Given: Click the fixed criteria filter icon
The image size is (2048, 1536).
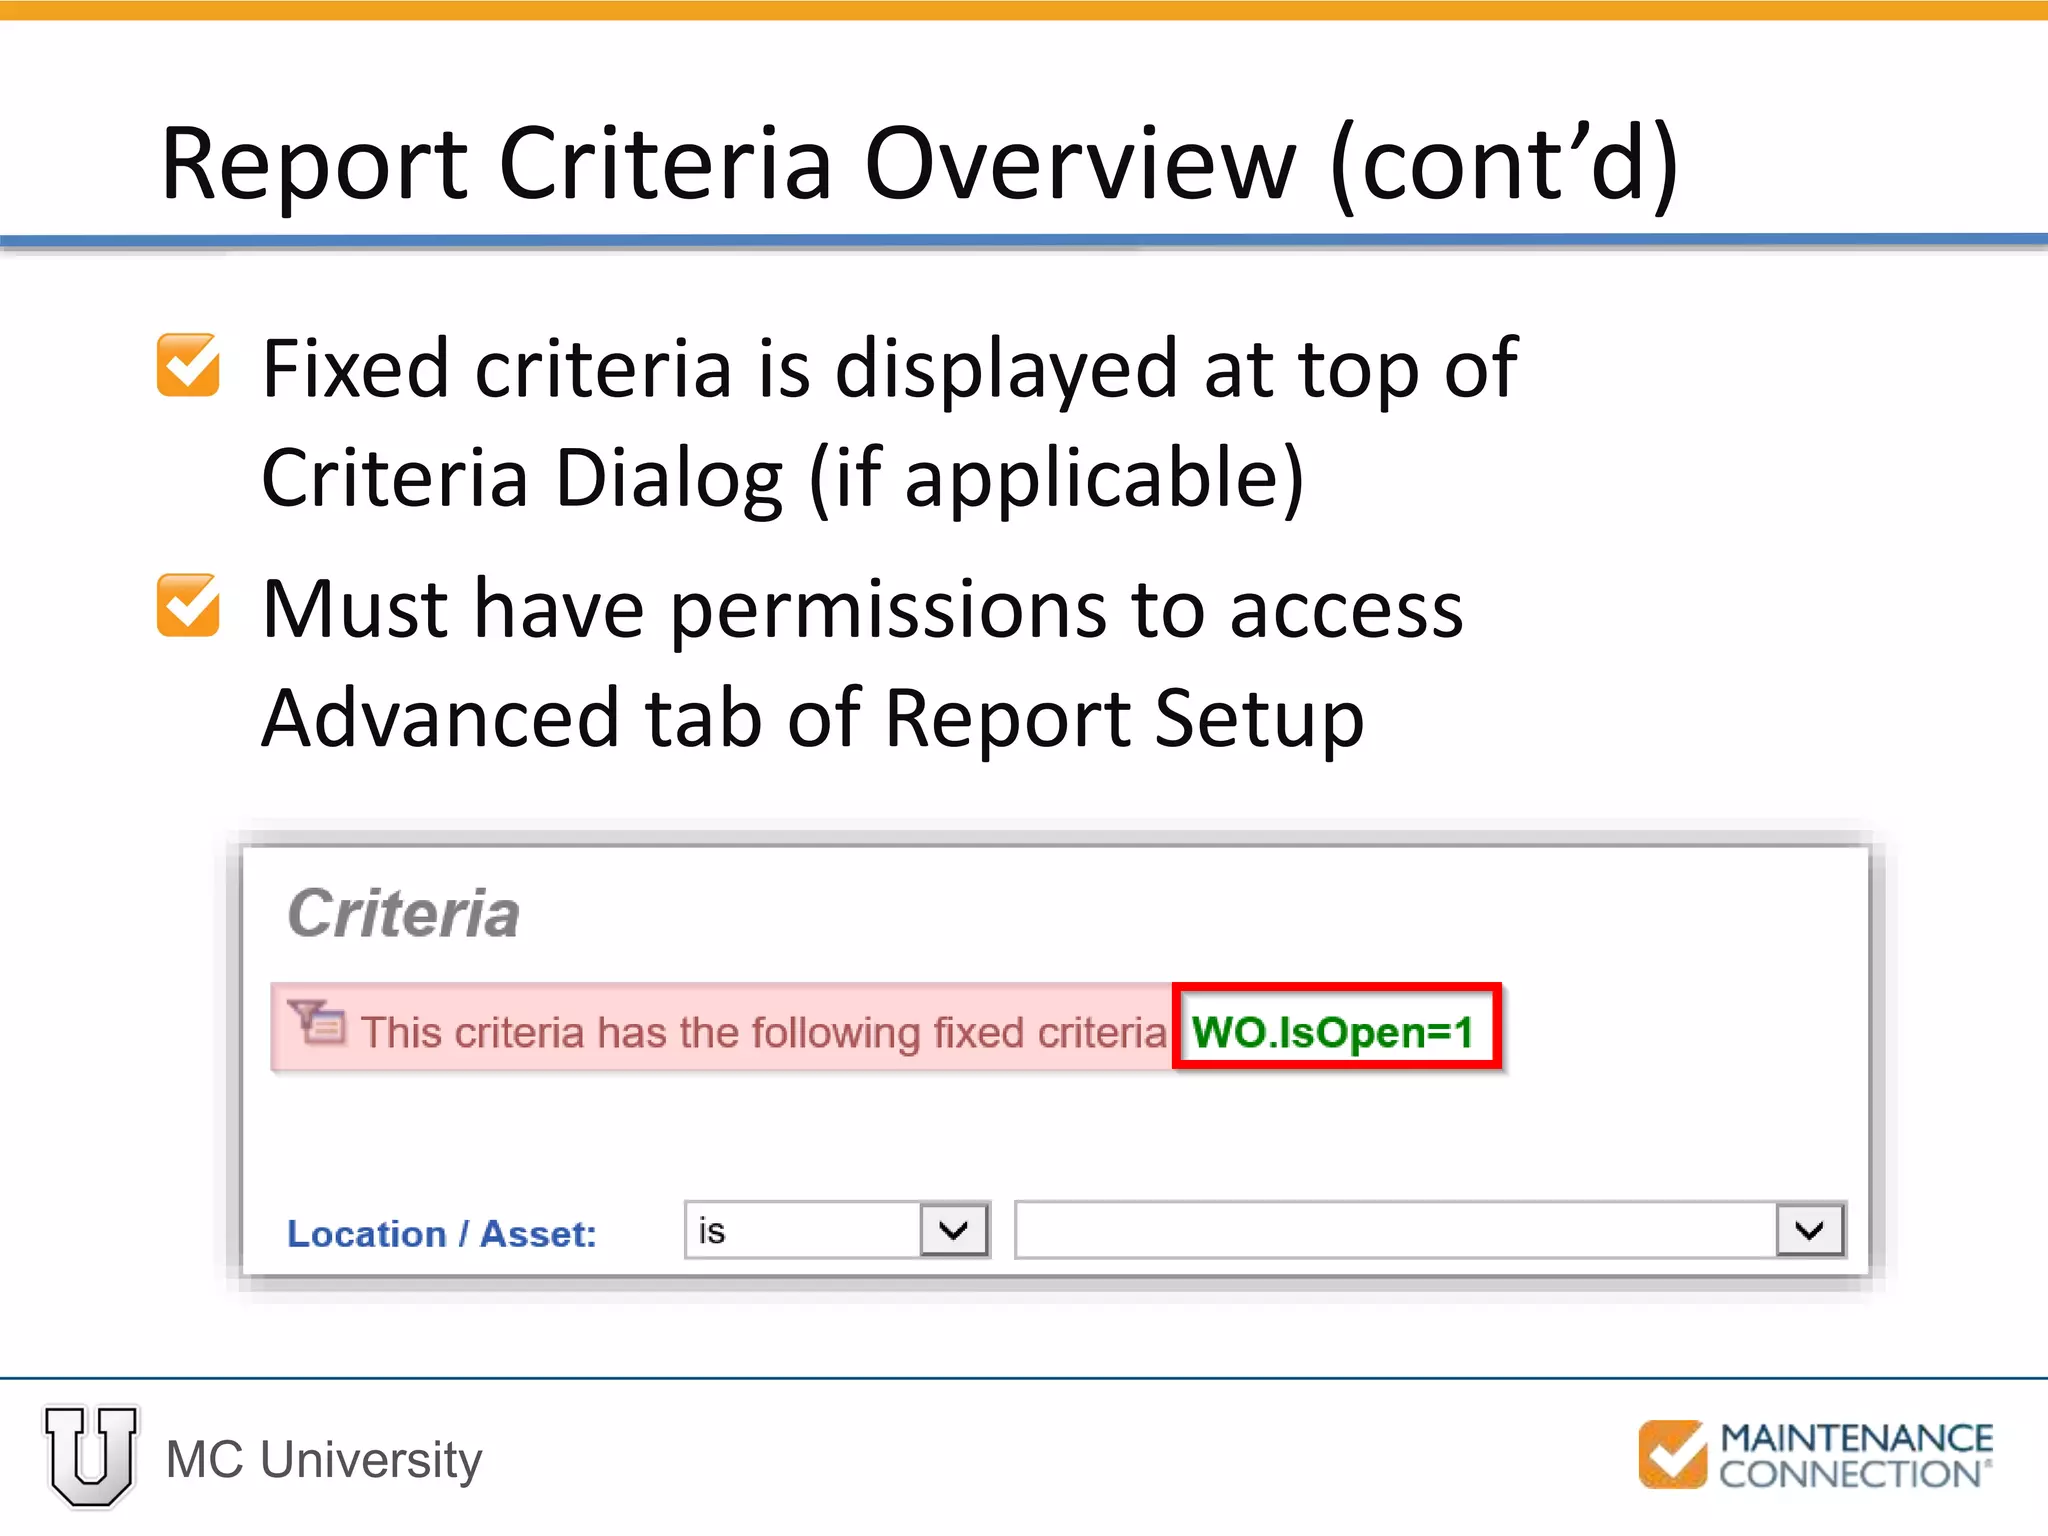Looking at the screenshot, I should tap(317, 1023).
